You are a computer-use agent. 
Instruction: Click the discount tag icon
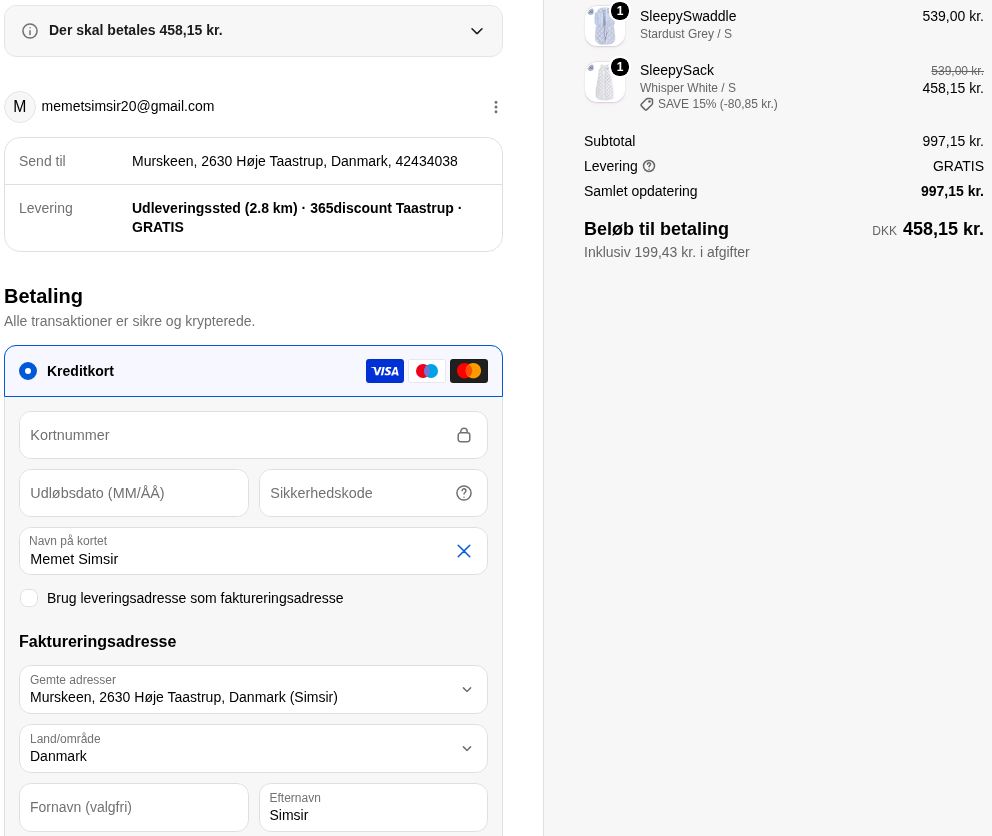[x=647, y=104]
